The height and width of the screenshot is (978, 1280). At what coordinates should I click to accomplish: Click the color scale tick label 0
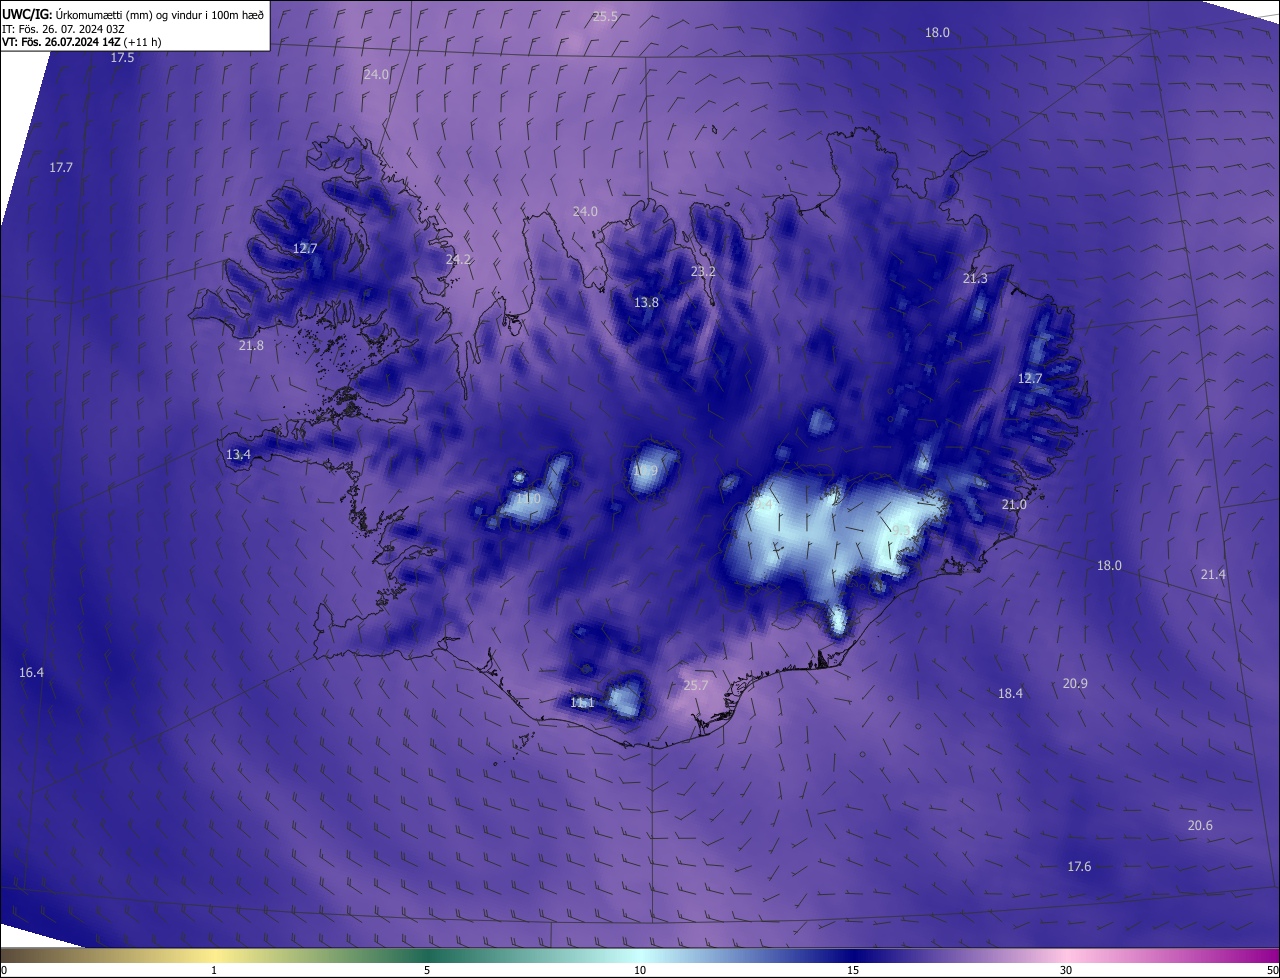point(4,970)
